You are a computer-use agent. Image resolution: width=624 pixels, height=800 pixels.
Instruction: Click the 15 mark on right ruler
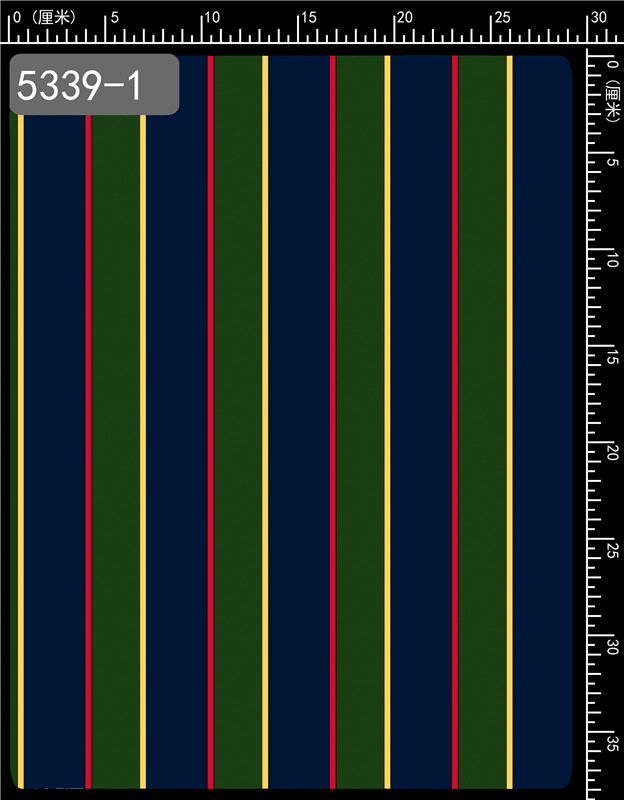point(612,355)
